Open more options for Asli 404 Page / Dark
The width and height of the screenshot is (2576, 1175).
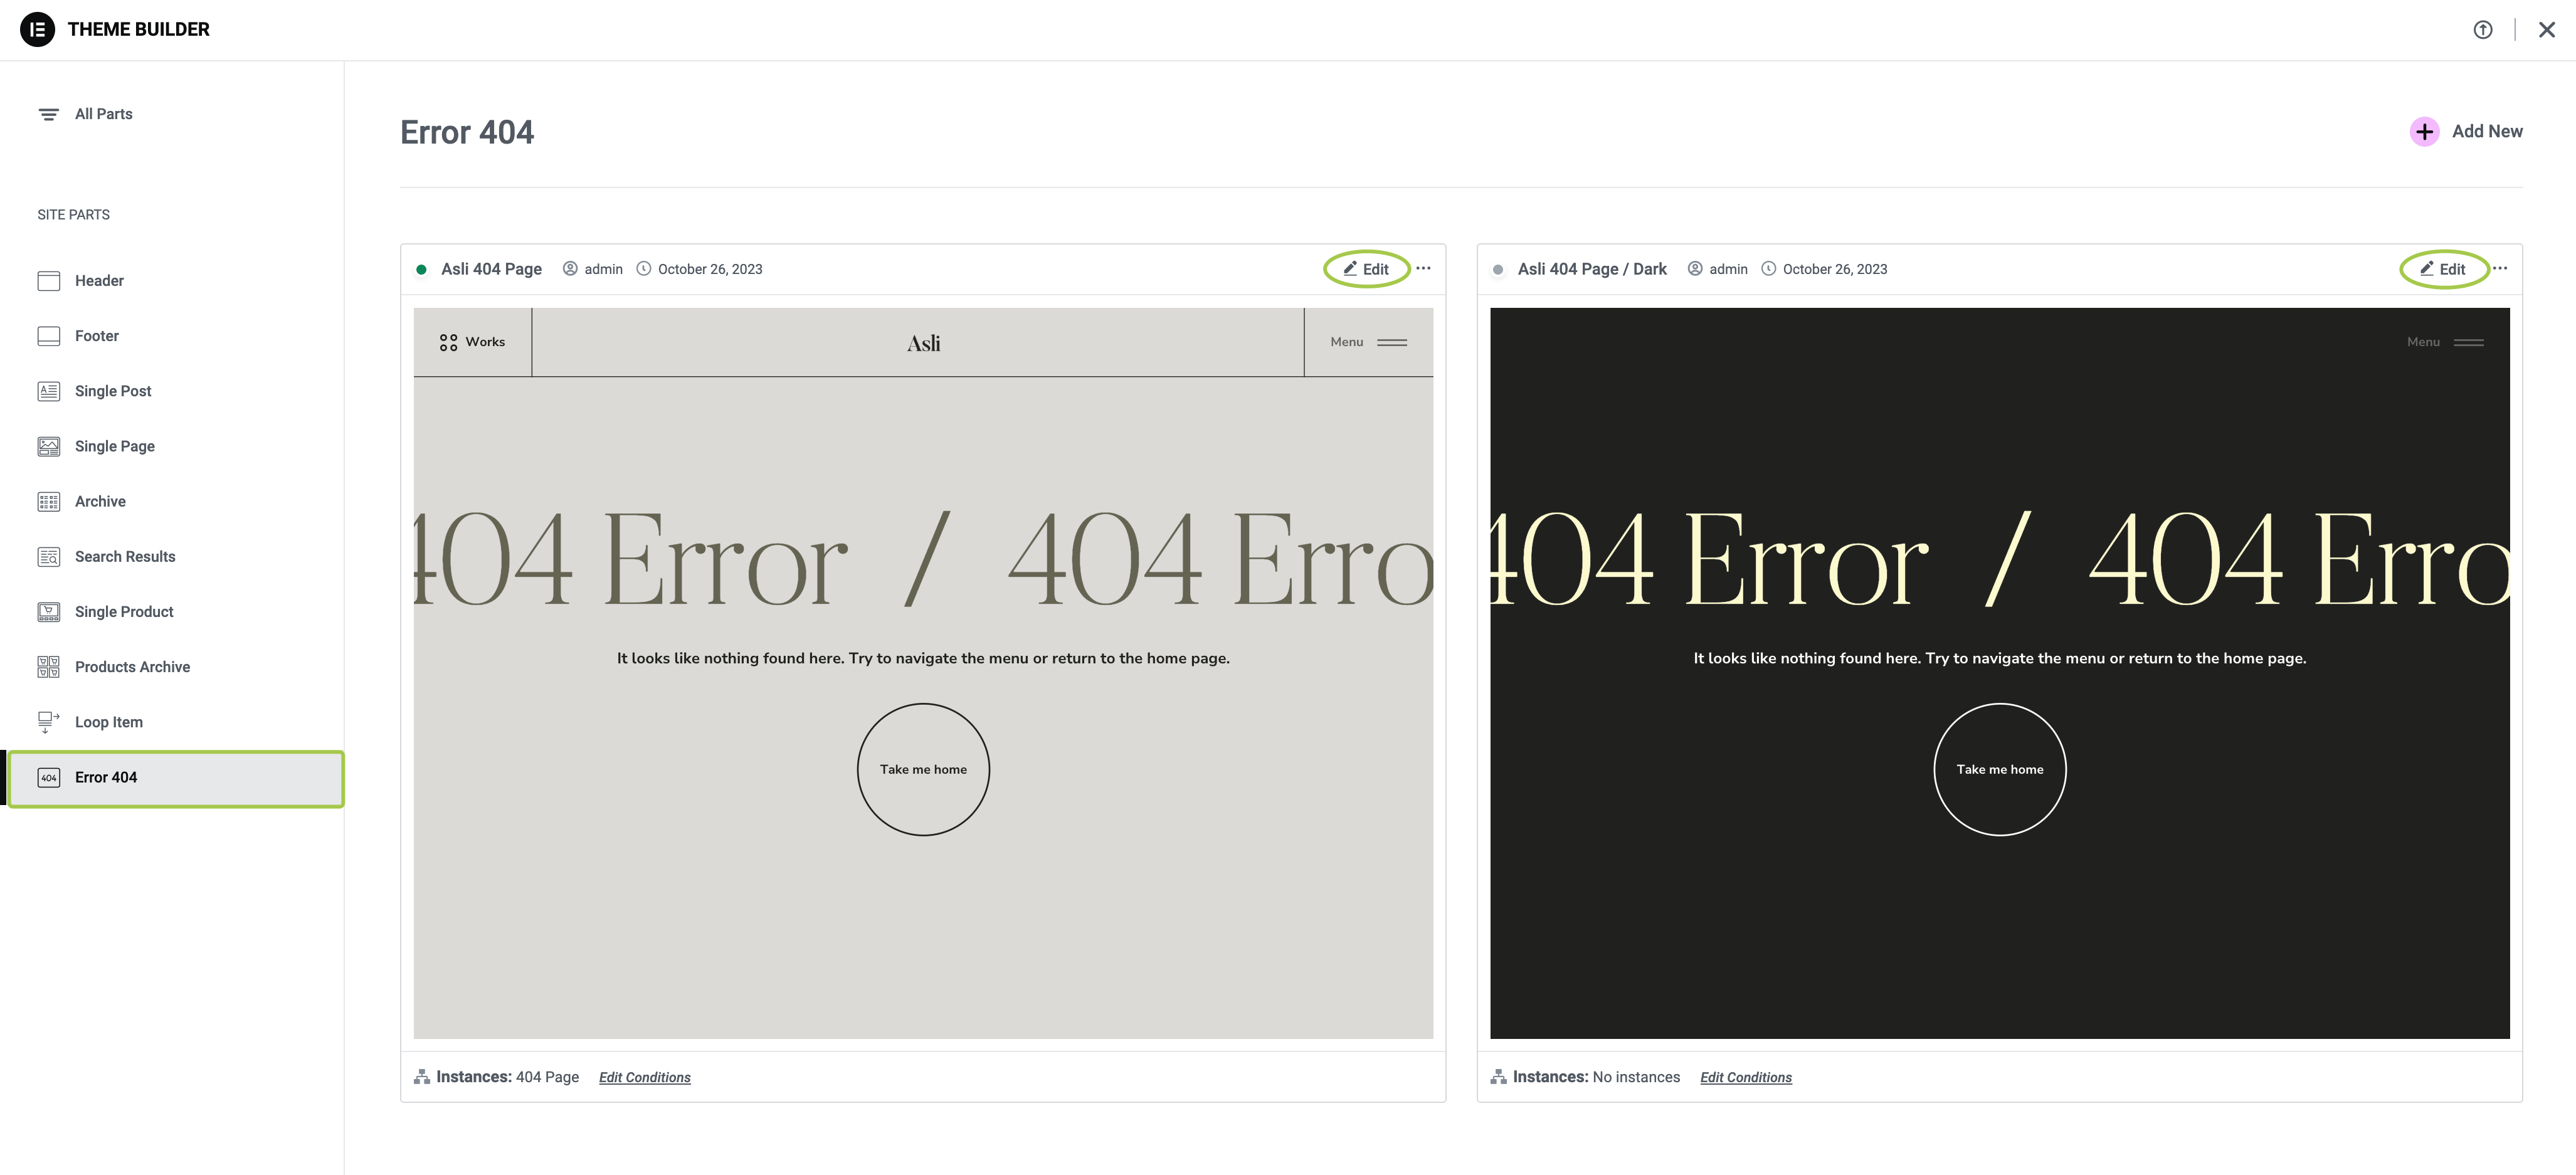(x=2500, y=269)
